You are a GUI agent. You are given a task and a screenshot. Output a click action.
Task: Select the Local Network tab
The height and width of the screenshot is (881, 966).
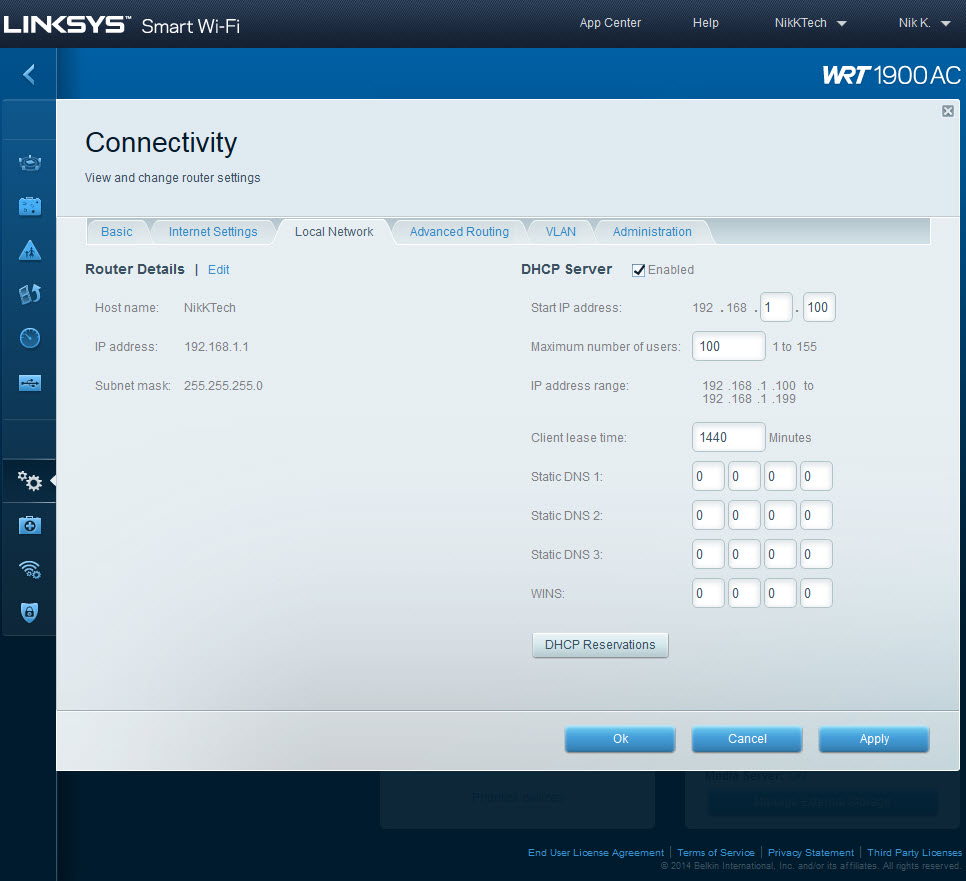click(x=334, y=232)
